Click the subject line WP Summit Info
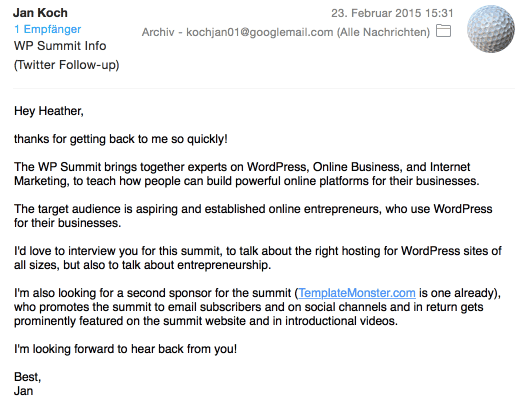Viewport: 522px width, 412px height. click(x=60, y=46)
